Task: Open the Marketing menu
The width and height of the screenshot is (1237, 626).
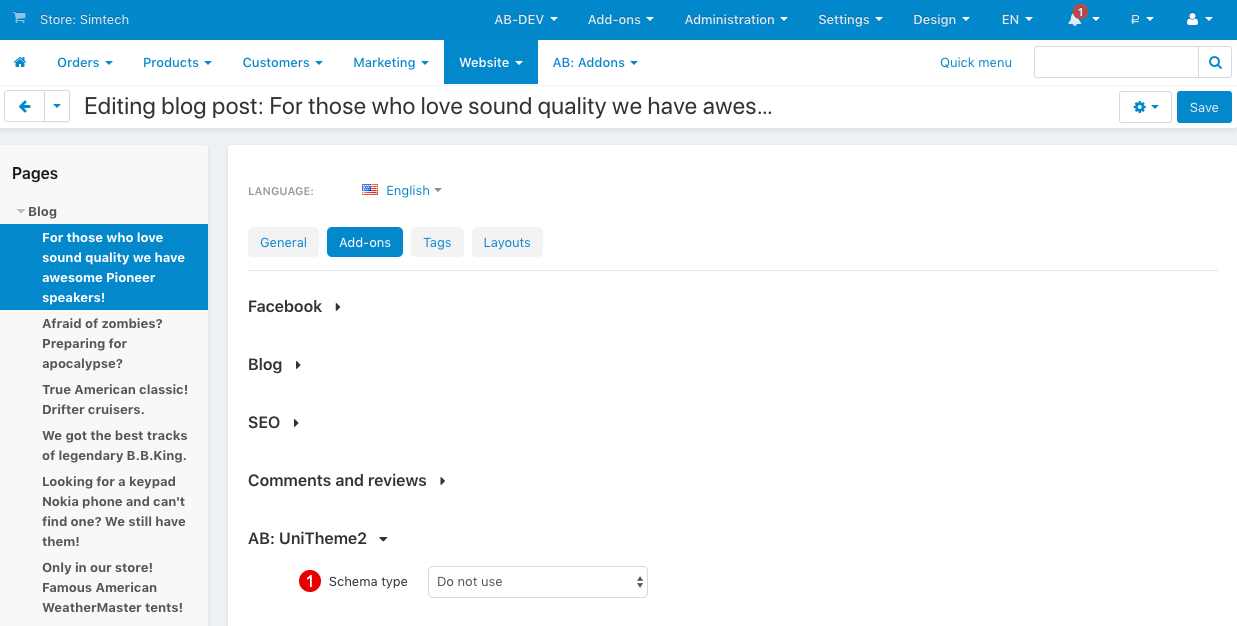Action: 391,62
